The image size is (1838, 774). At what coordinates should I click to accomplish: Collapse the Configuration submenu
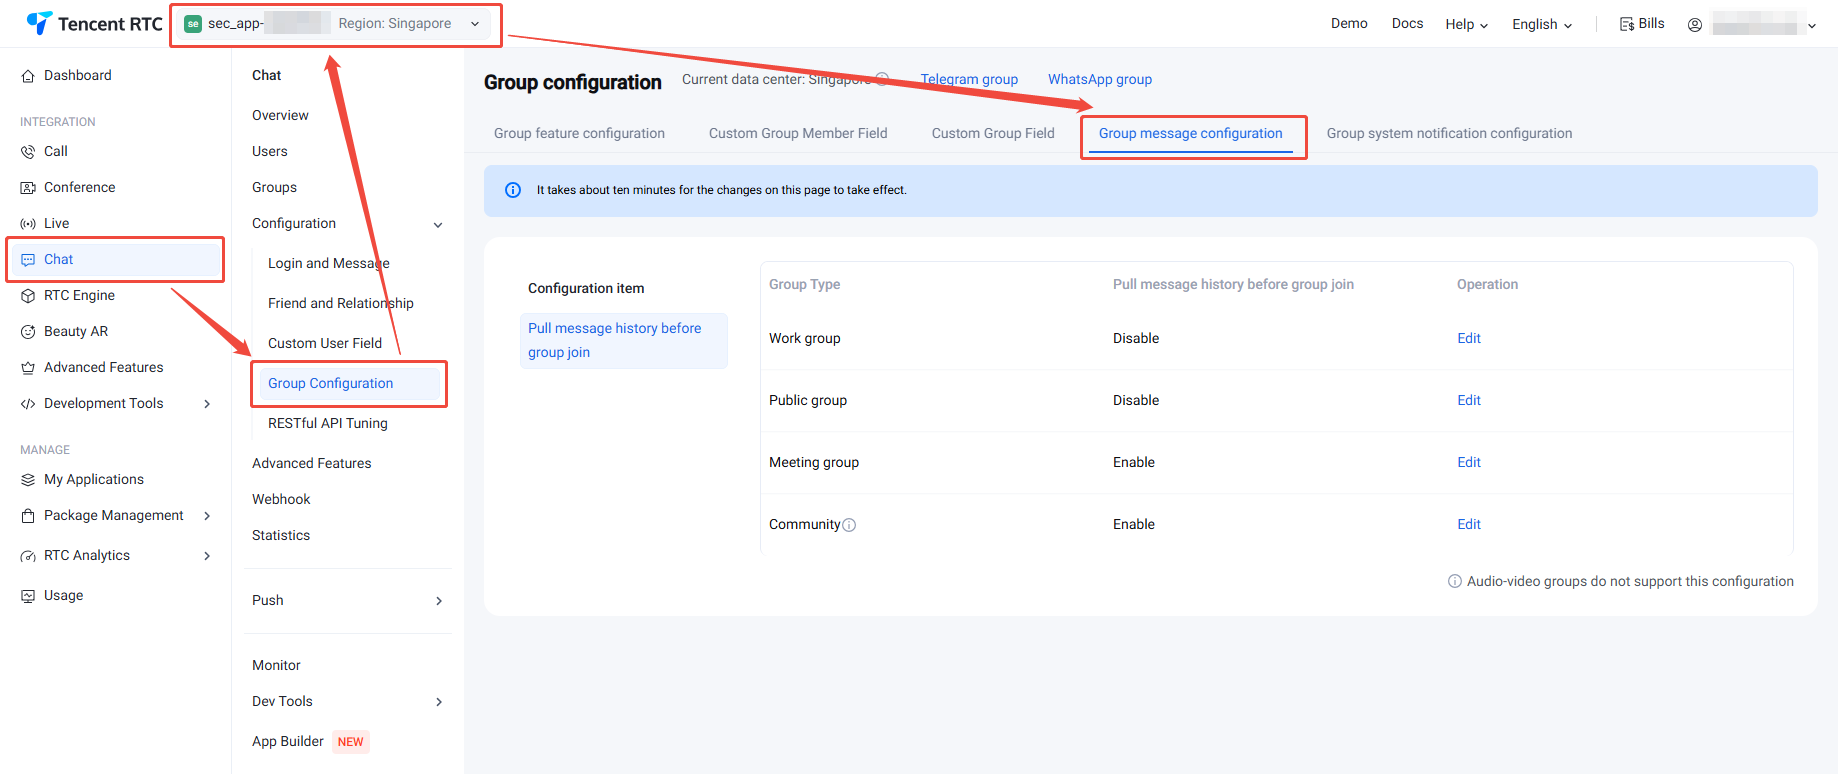click(x=438, y=225)
